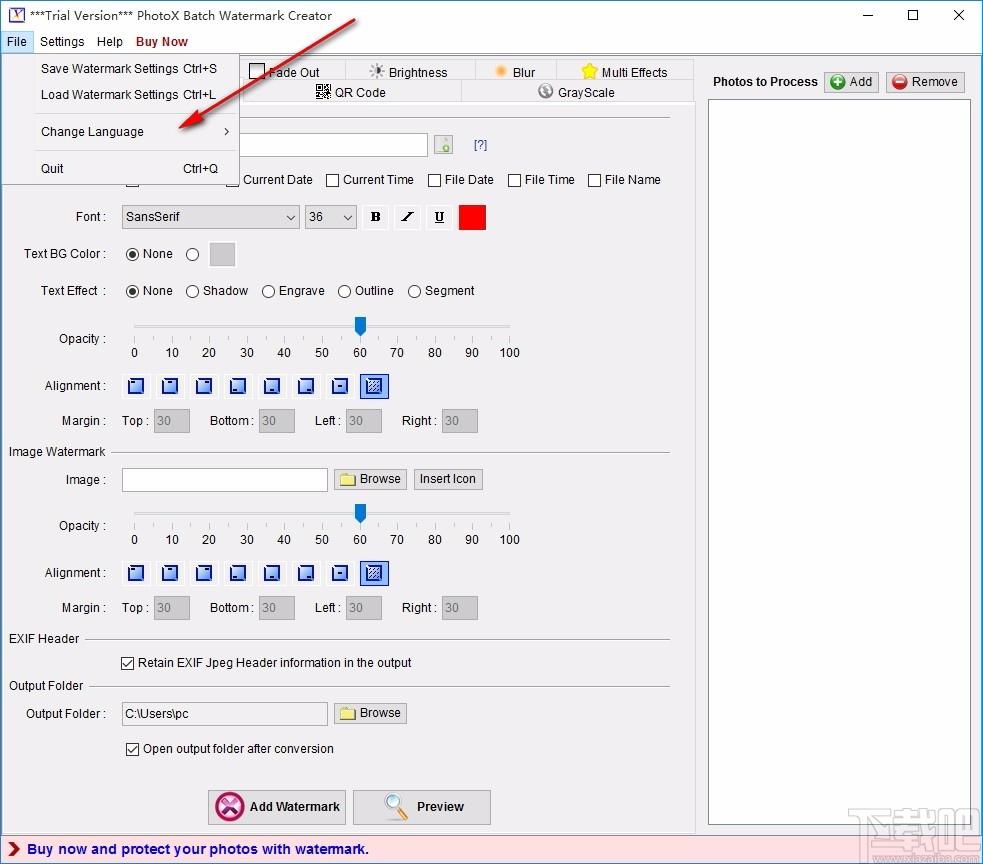Toggle bold font style
This screenshot has height=864, width=983.
click(376, 217)
